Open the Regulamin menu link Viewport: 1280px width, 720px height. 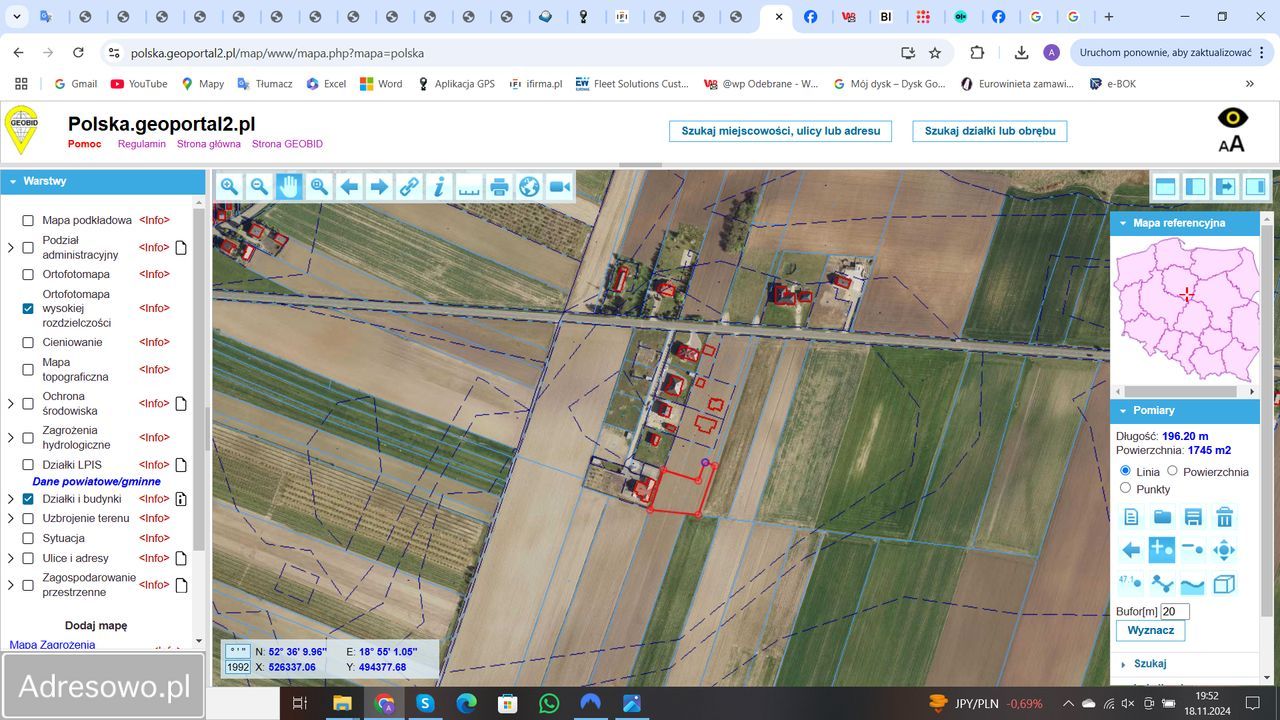coord(141,144)
